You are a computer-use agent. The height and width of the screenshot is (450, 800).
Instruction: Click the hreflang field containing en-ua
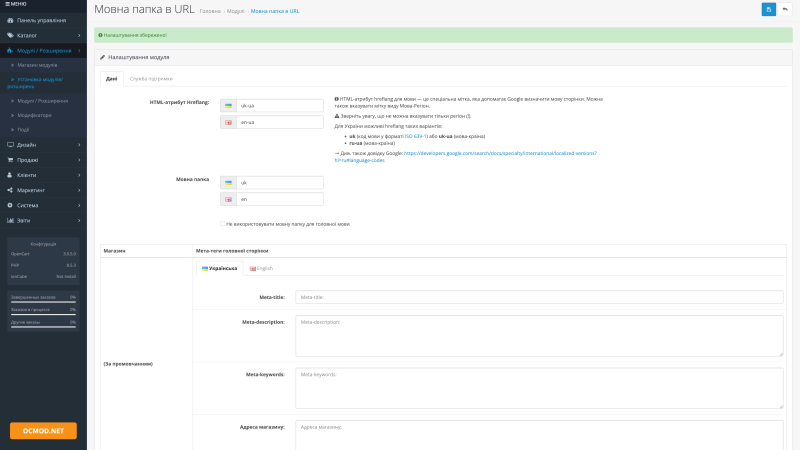click(x=280, y=122)
